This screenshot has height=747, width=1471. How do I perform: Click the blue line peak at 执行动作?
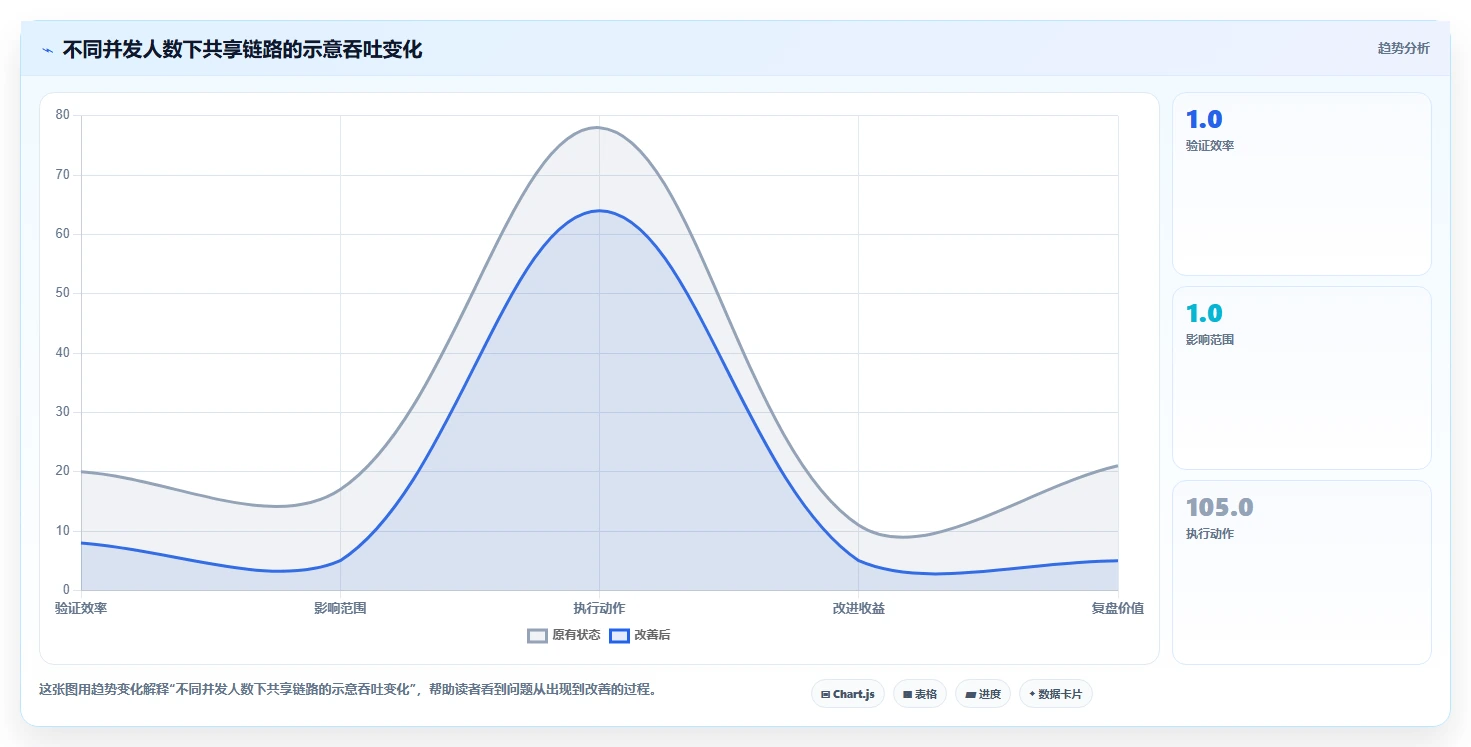pos(599,210)
